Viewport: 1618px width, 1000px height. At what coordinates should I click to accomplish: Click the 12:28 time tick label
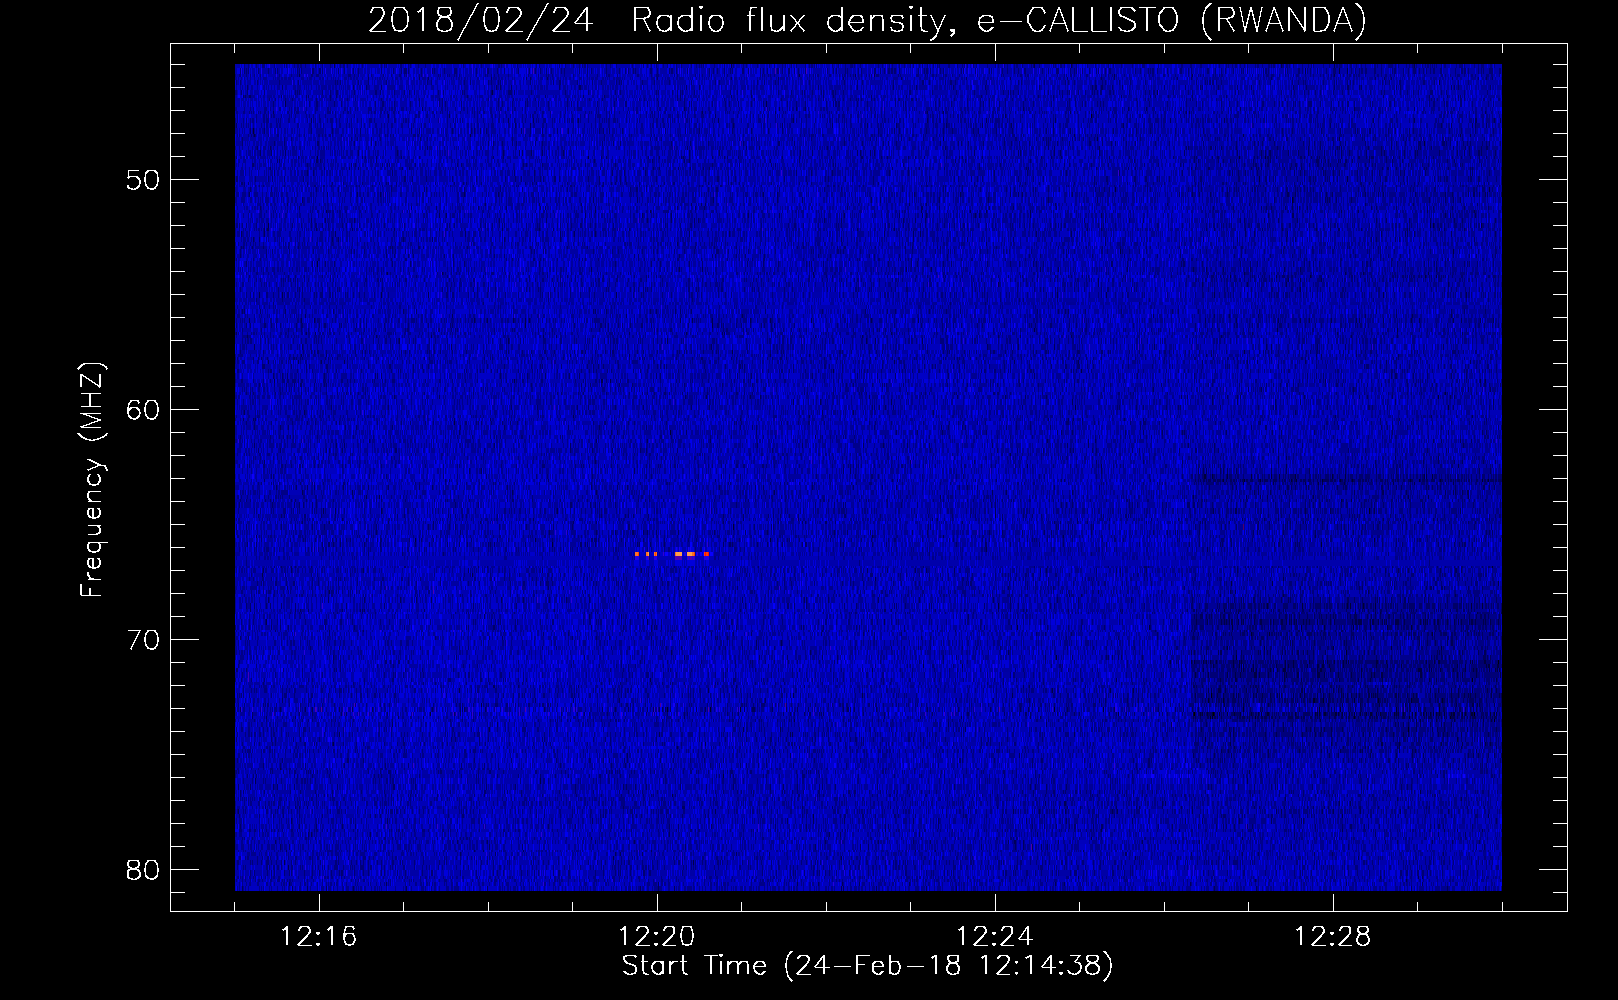point(1333,937)
